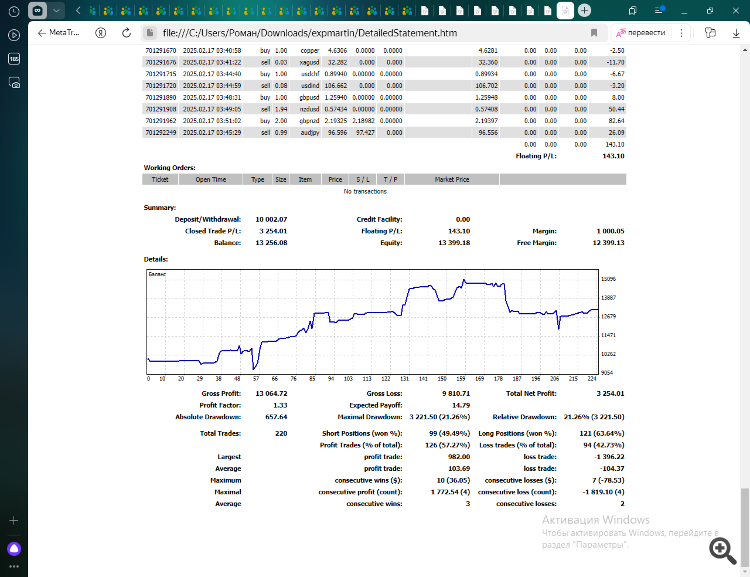
Task: Reload the current page
Action: pos(126,33)
